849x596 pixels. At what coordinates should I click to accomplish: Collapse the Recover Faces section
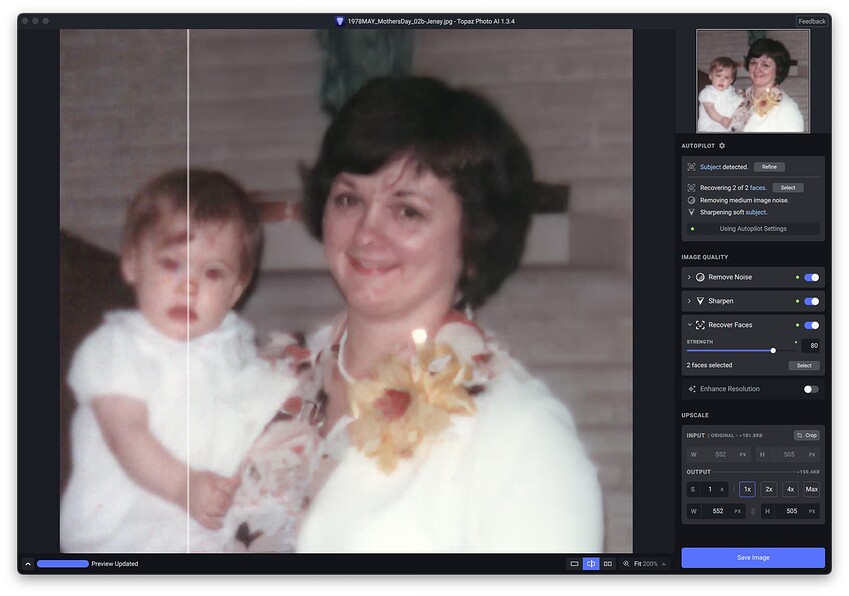[x=689, y=325]
